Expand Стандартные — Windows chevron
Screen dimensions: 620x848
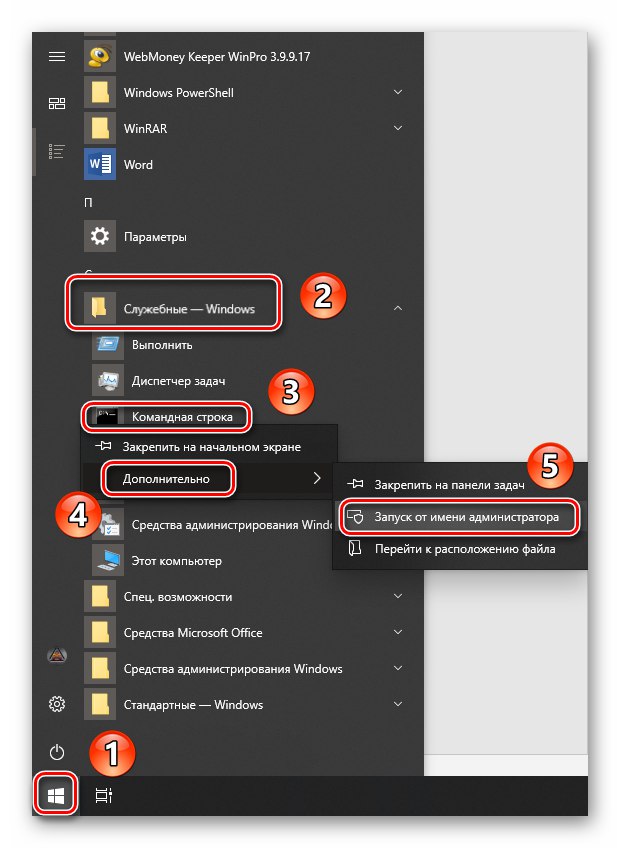coord(398,704)
